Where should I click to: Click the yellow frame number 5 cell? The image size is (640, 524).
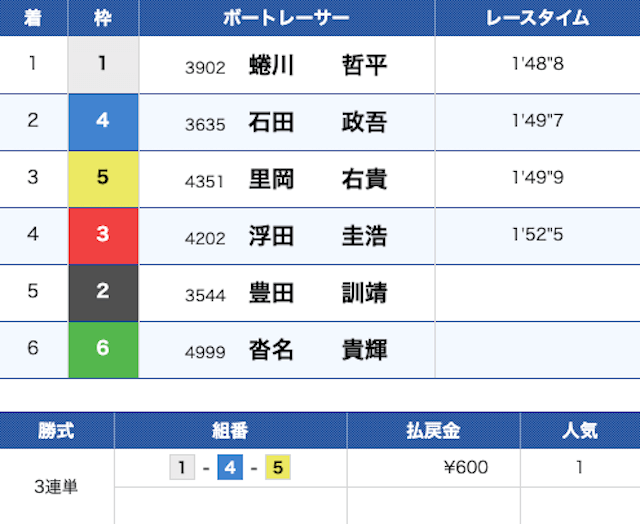[103, 179]
